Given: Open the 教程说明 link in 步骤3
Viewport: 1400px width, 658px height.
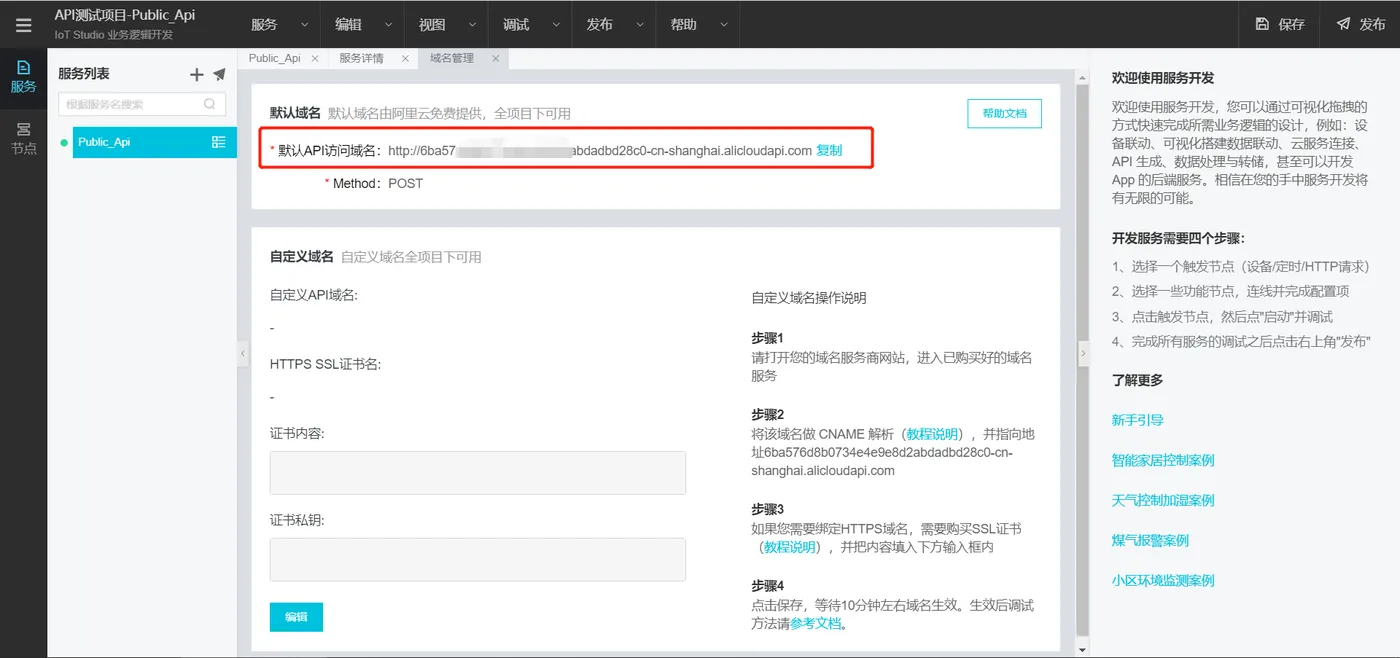Looking at the screenshot, I should point(790,547).
